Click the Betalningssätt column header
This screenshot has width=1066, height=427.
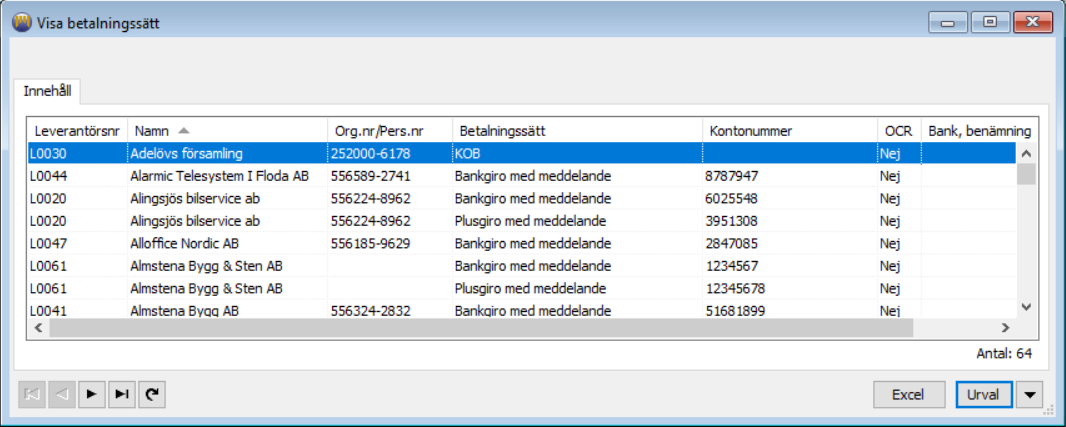click(578, 130)
